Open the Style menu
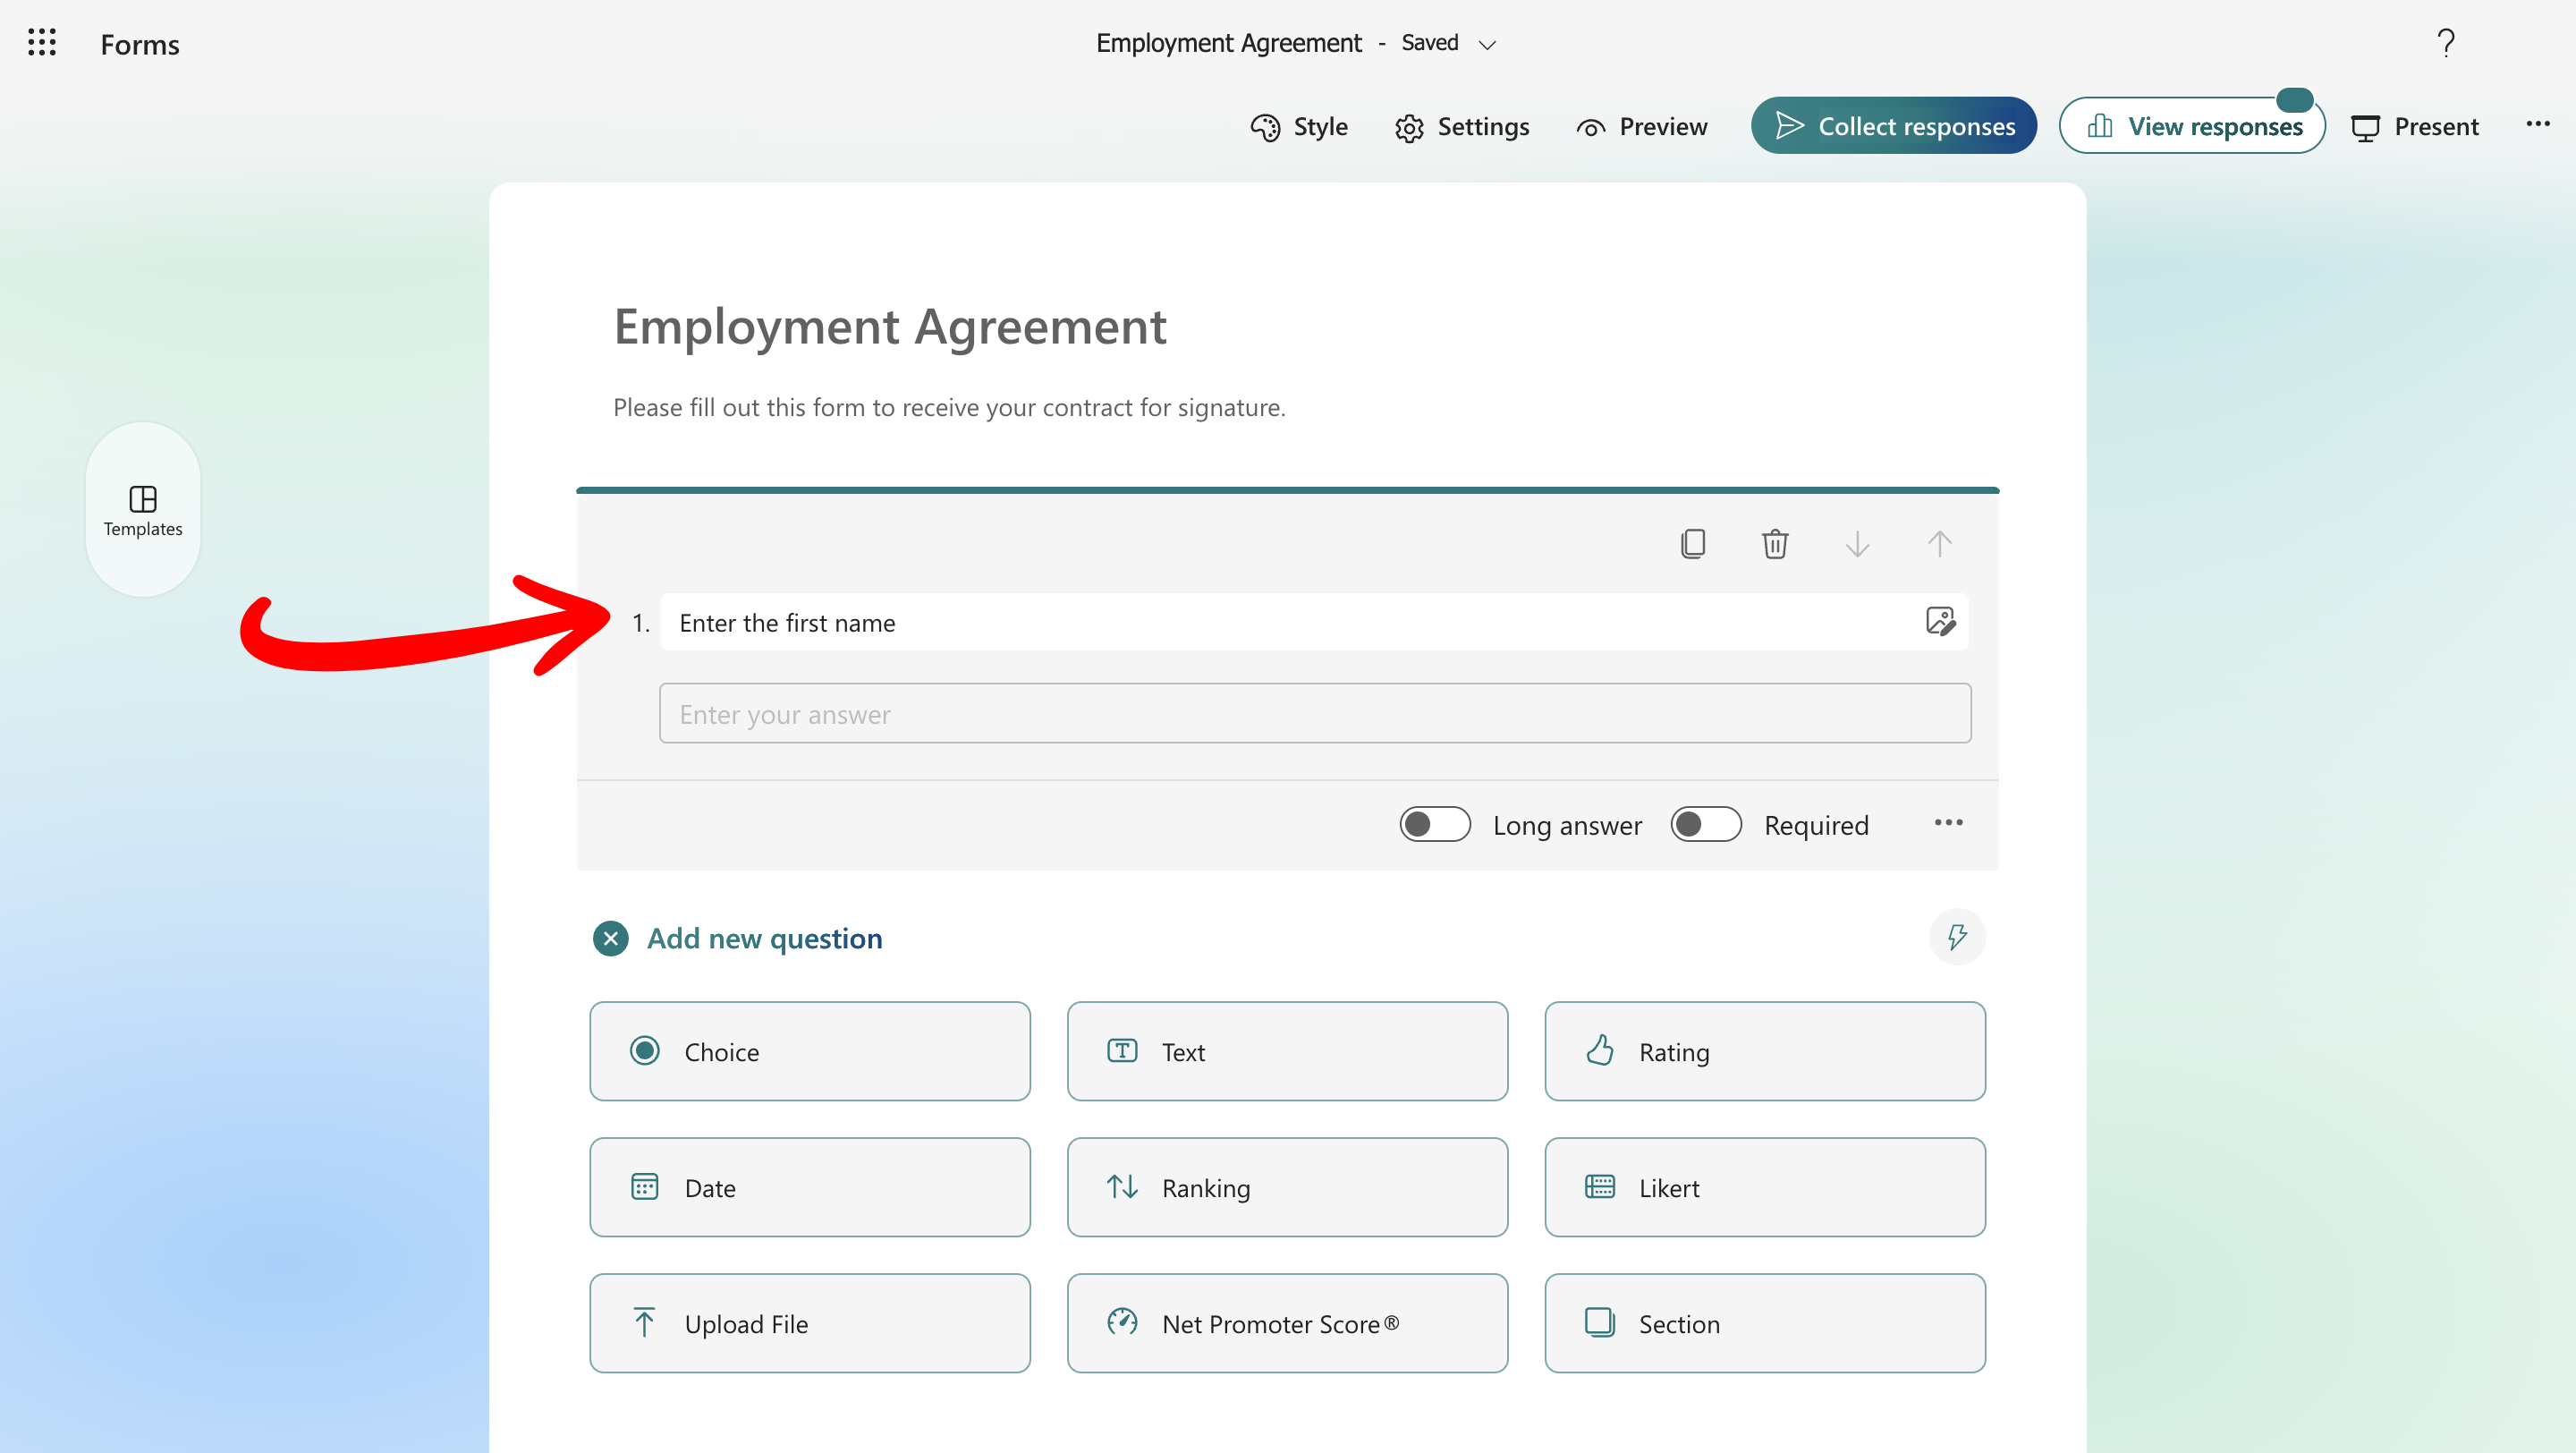Viewport: 2576px width, 1453px height. pyautogui.click(x=1299, y=127)
